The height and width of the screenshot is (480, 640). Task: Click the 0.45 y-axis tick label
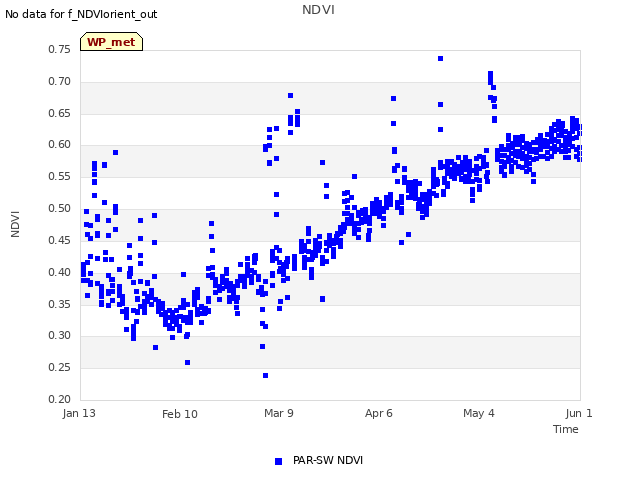(x=60, y=240)
